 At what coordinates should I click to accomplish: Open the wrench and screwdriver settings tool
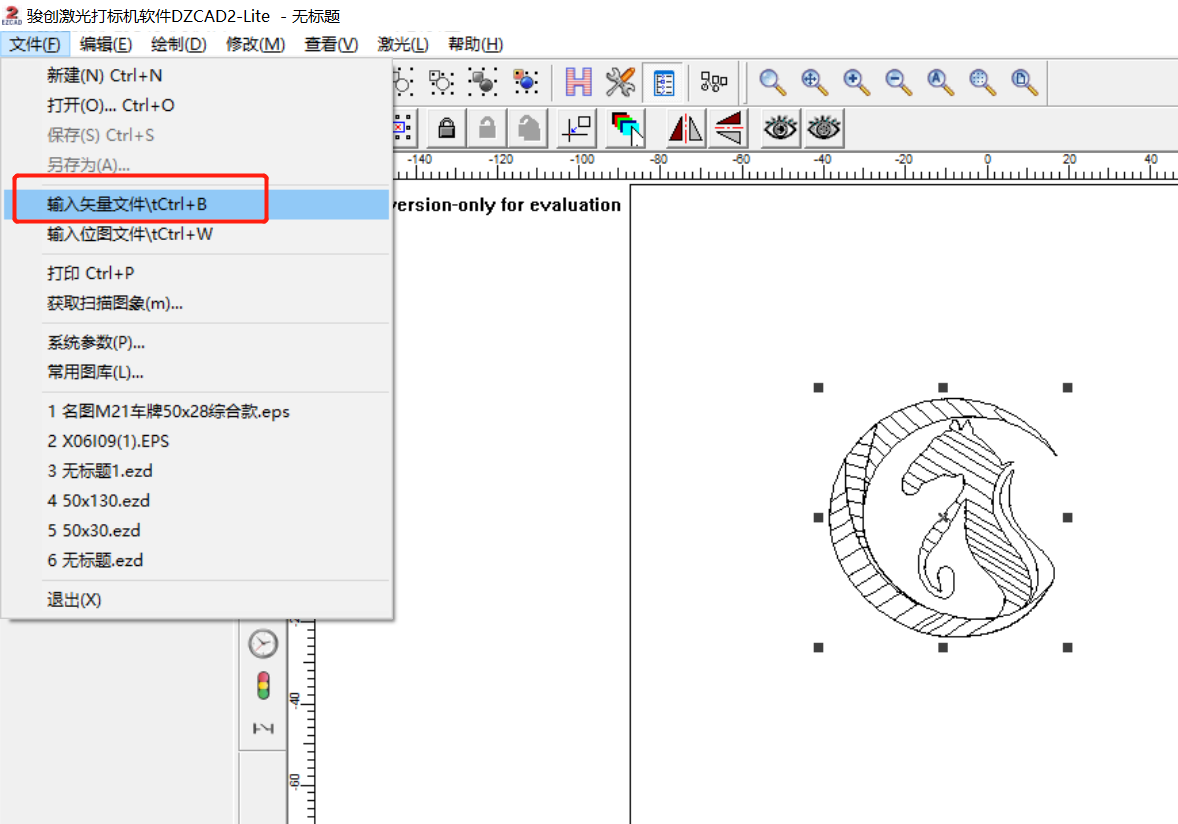point(621,82)
